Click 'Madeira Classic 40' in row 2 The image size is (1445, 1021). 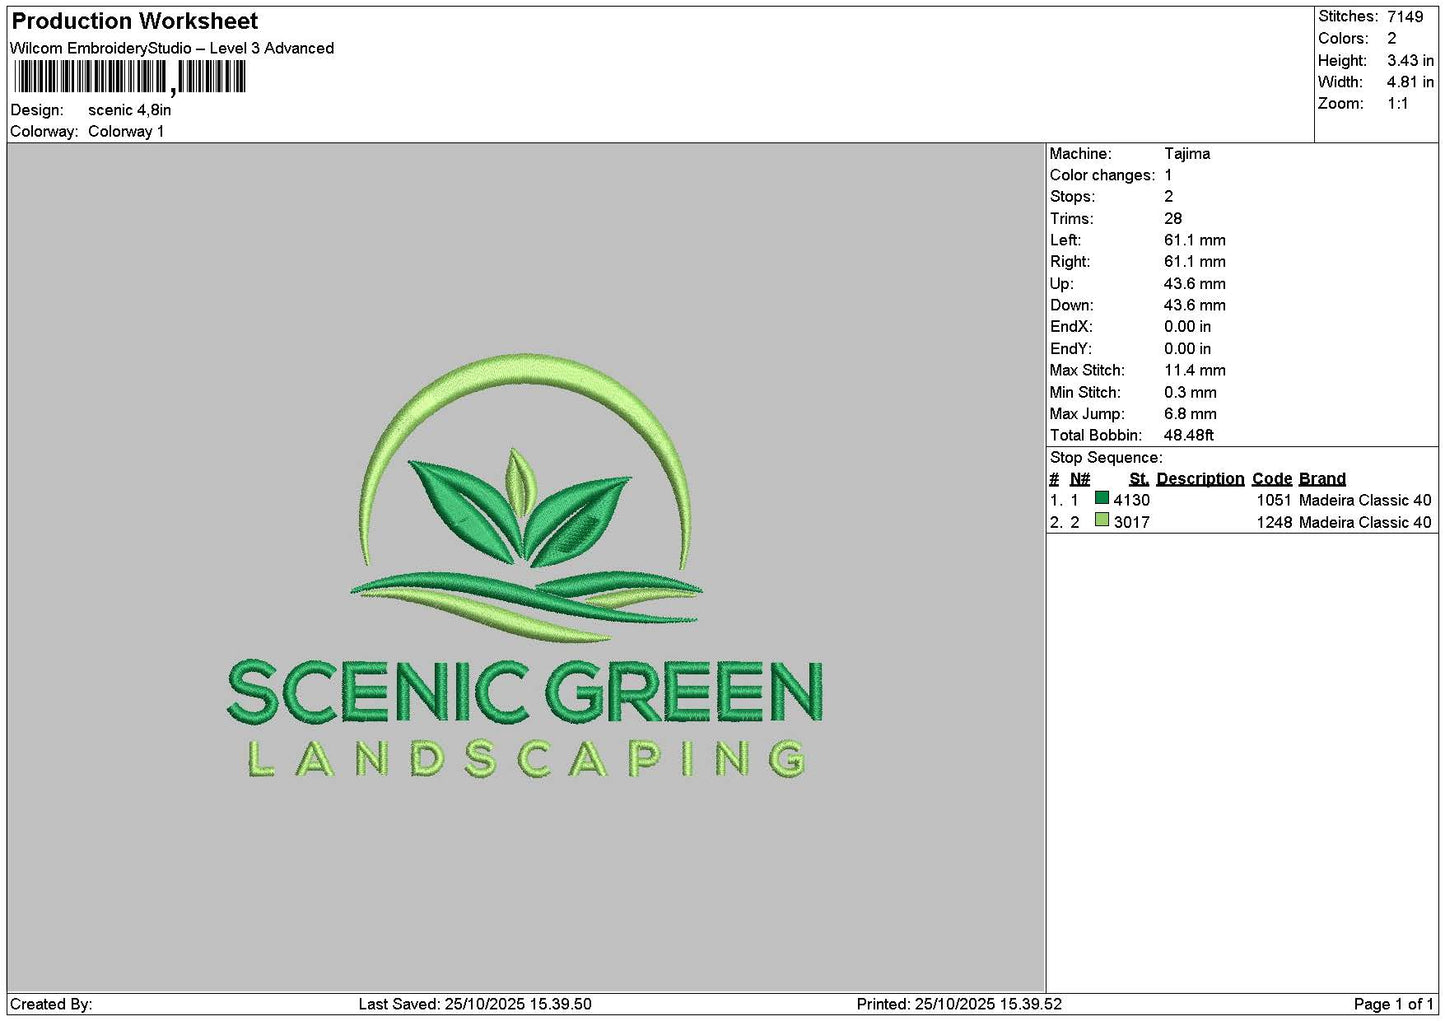point(1365,522)
